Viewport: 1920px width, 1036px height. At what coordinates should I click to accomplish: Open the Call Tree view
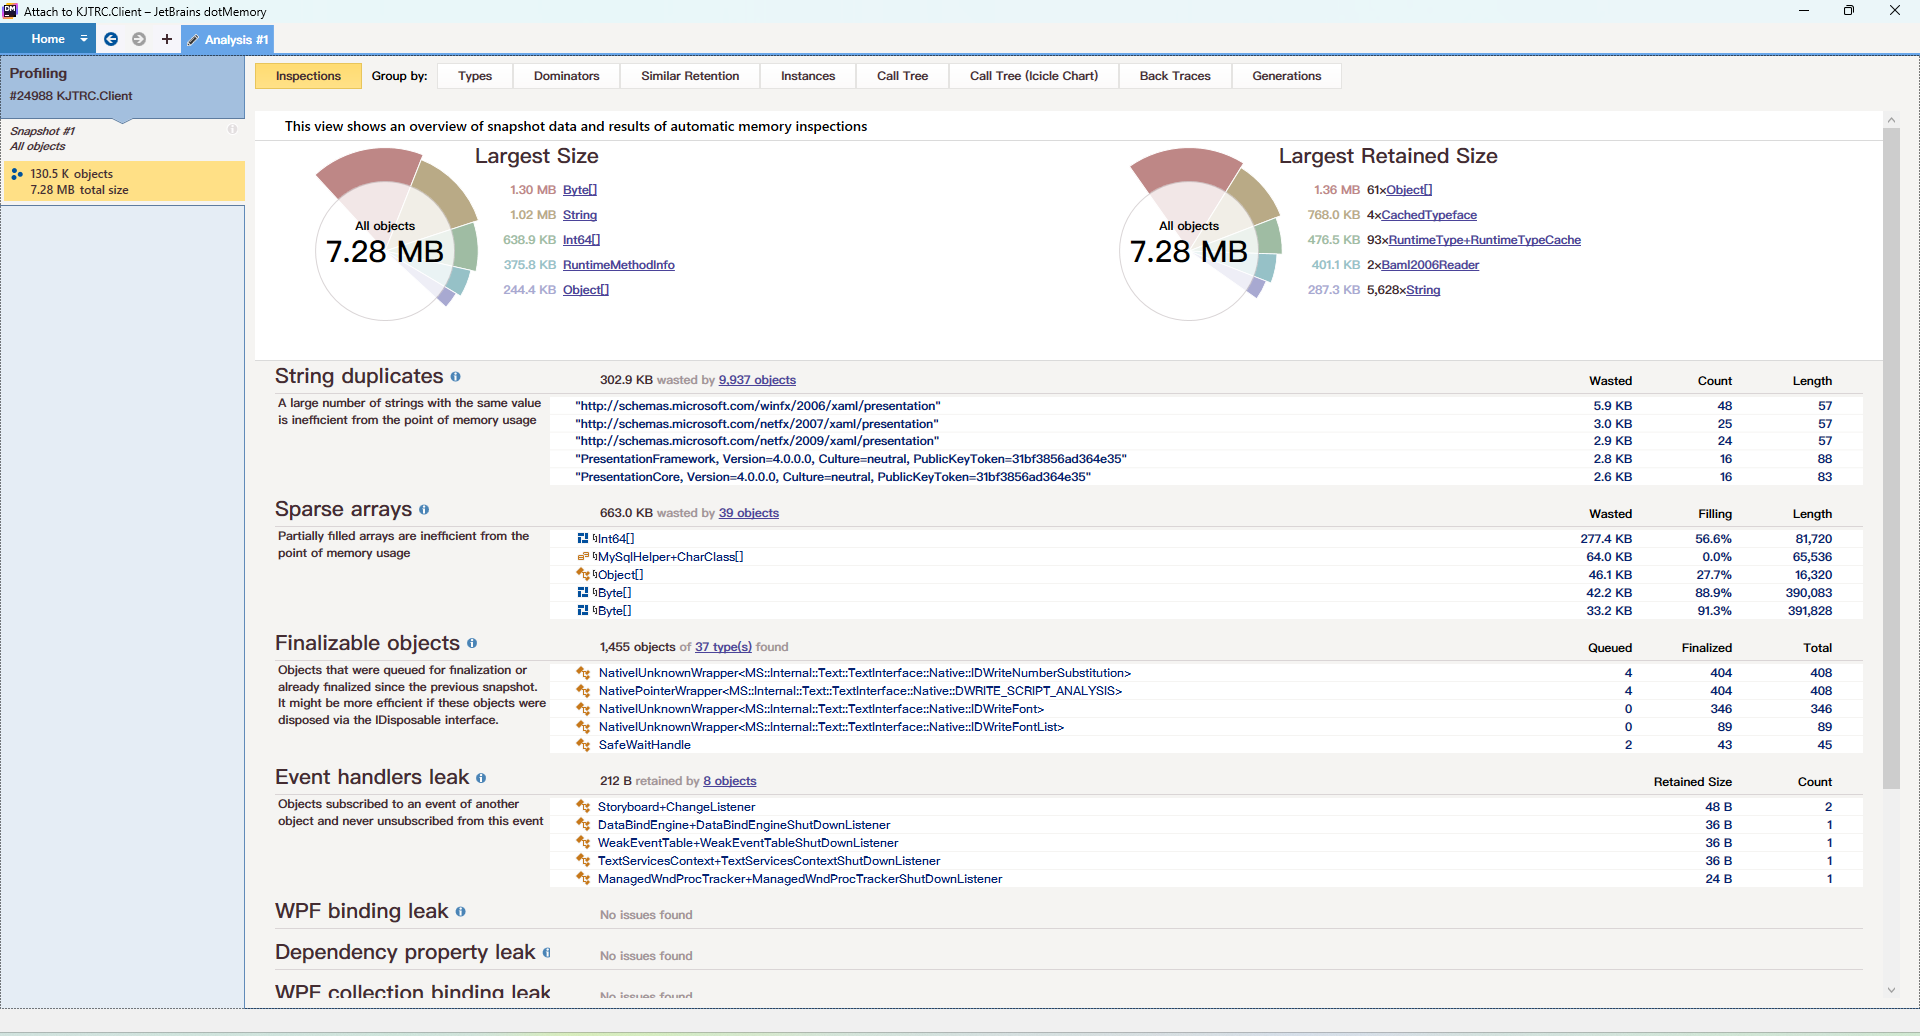pyautogui.click(x=902, y=76)
